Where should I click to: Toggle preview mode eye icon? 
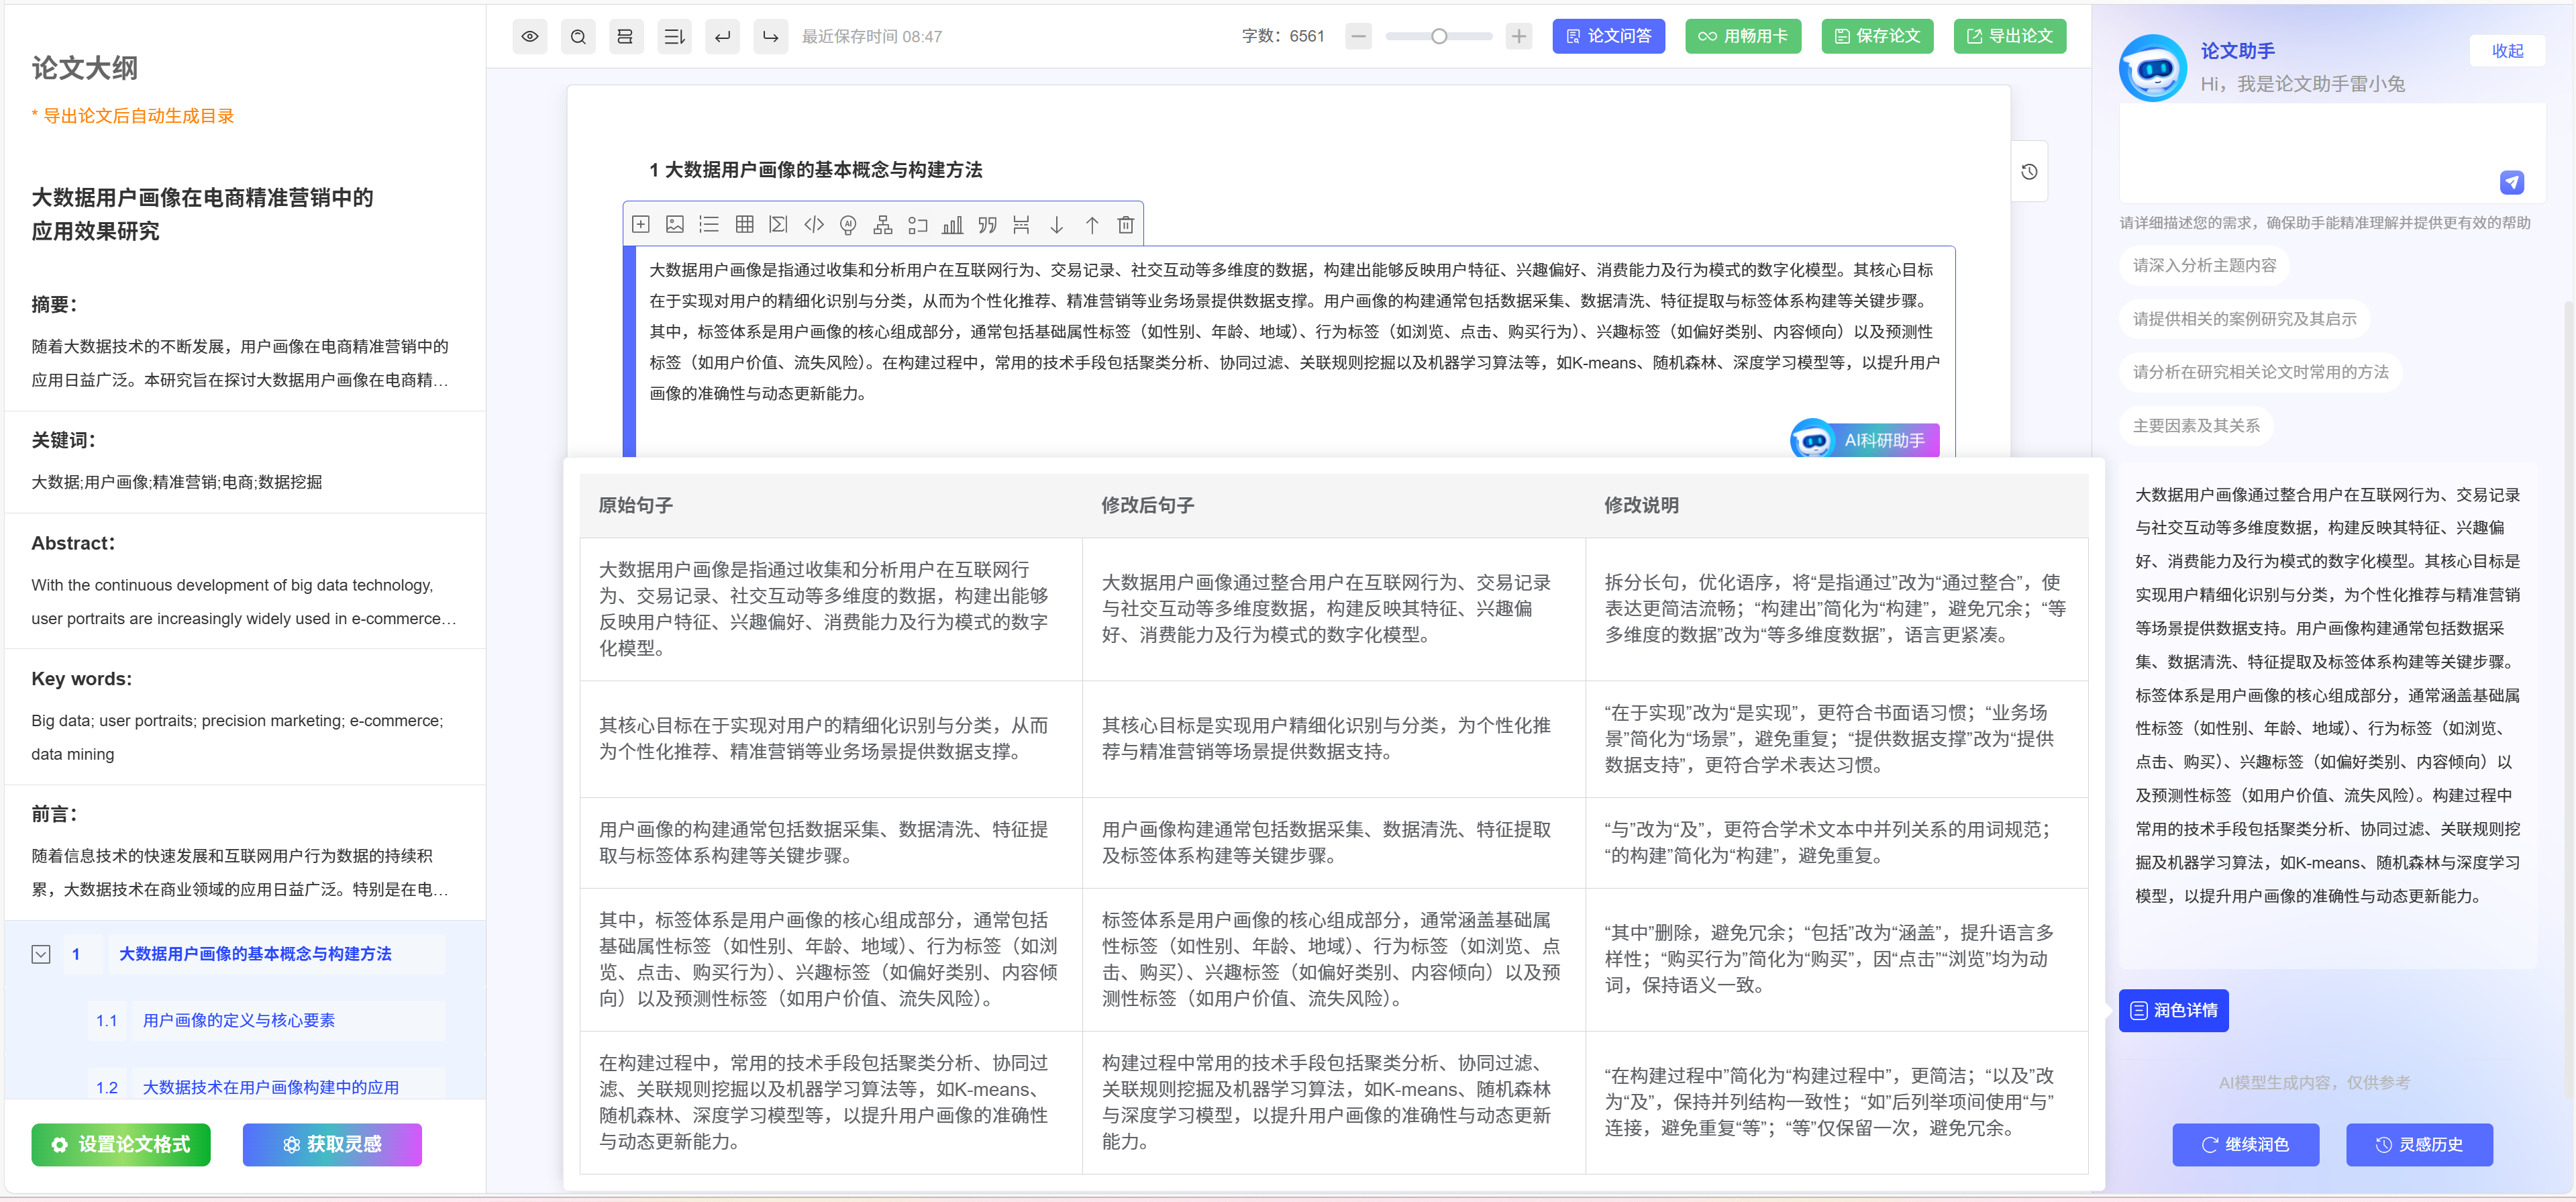coord(530,36)
